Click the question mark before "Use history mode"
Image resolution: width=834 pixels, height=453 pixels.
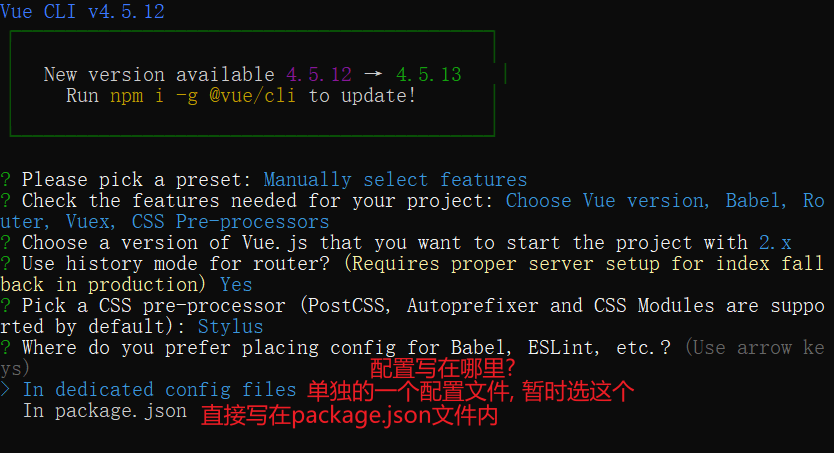coord(6,264)
